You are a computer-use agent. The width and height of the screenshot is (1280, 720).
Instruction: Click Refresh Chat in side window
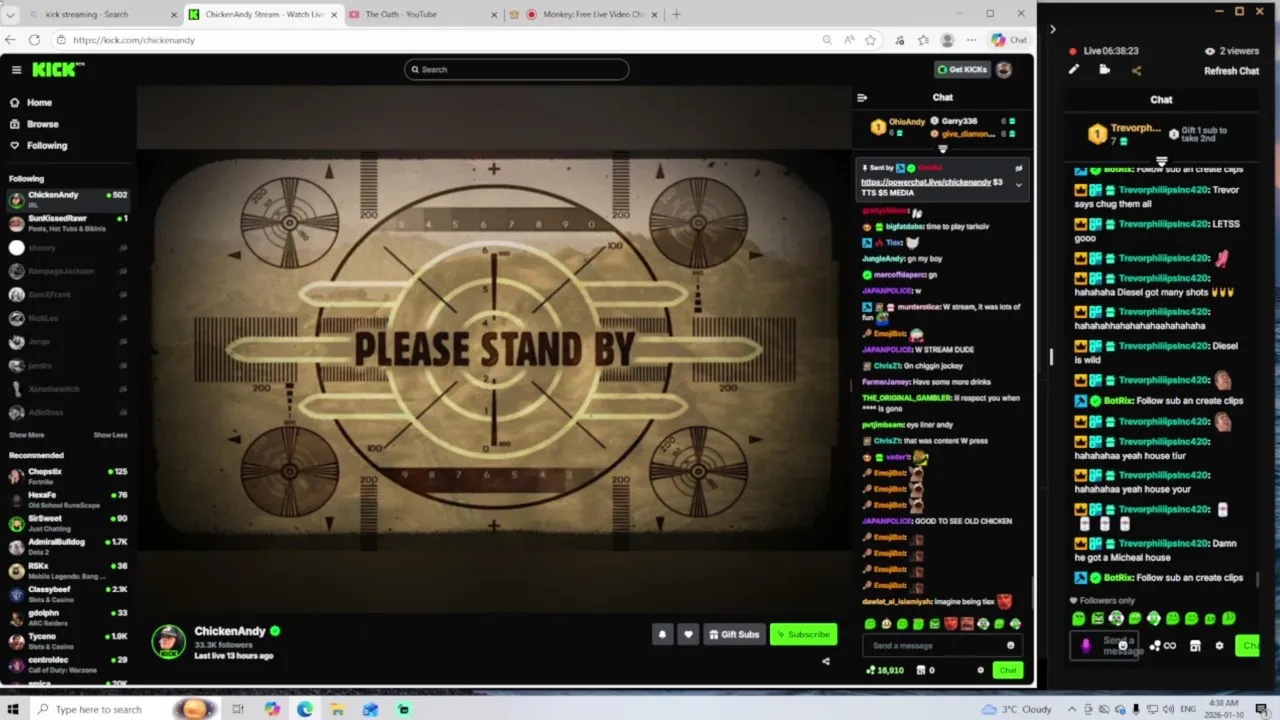point(1231,71)
